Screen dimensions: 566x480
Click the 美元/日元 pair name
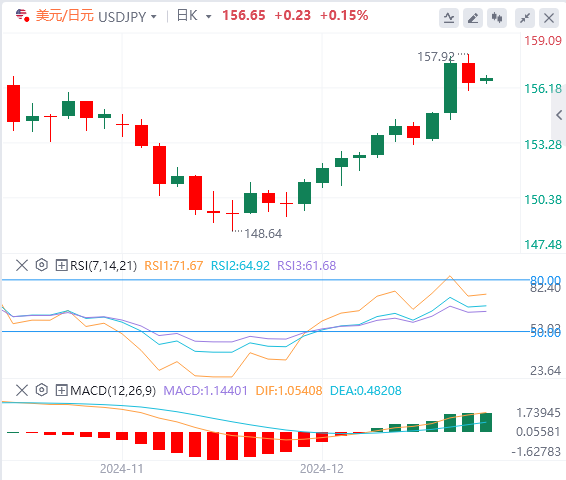click(x=65, y=16)
